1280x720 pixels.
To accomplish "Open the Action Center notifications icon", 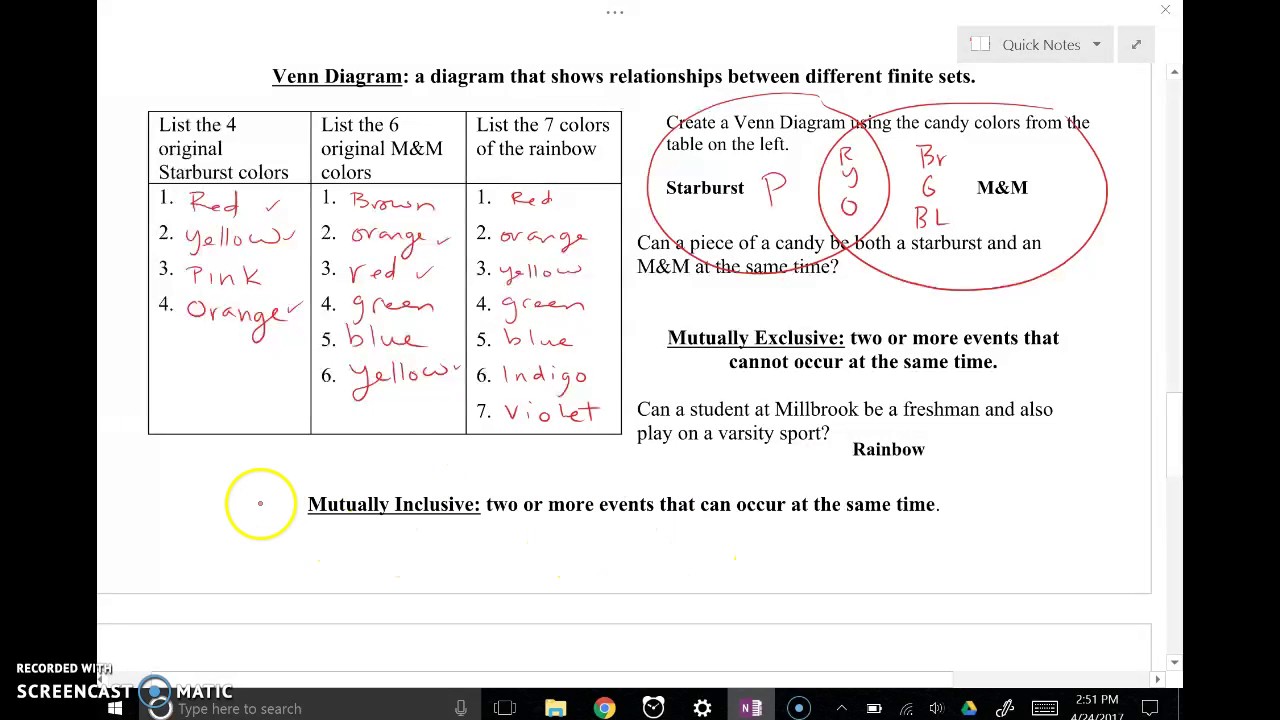I will pos(1151,708).
